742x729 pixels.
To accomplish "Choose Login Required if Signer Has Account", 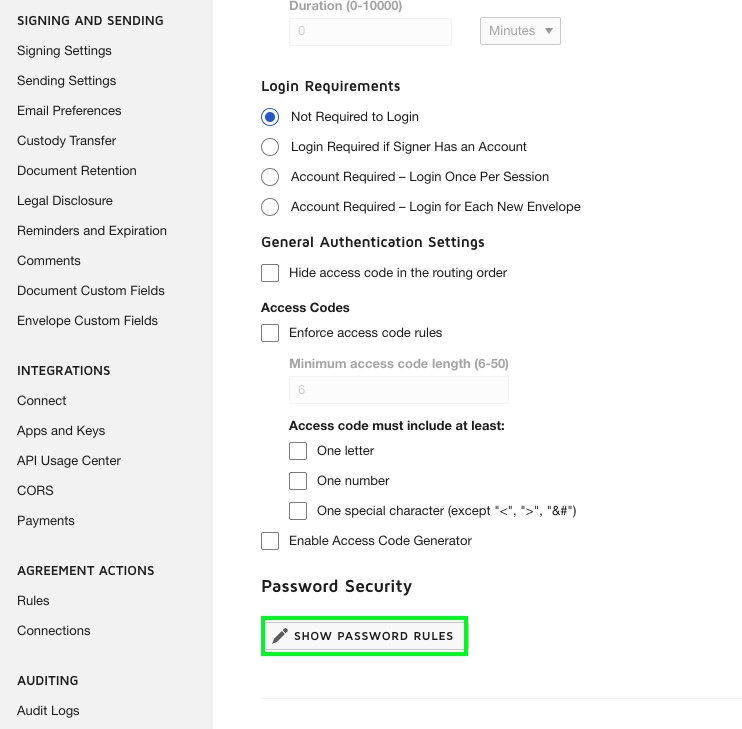I will 270,147.
